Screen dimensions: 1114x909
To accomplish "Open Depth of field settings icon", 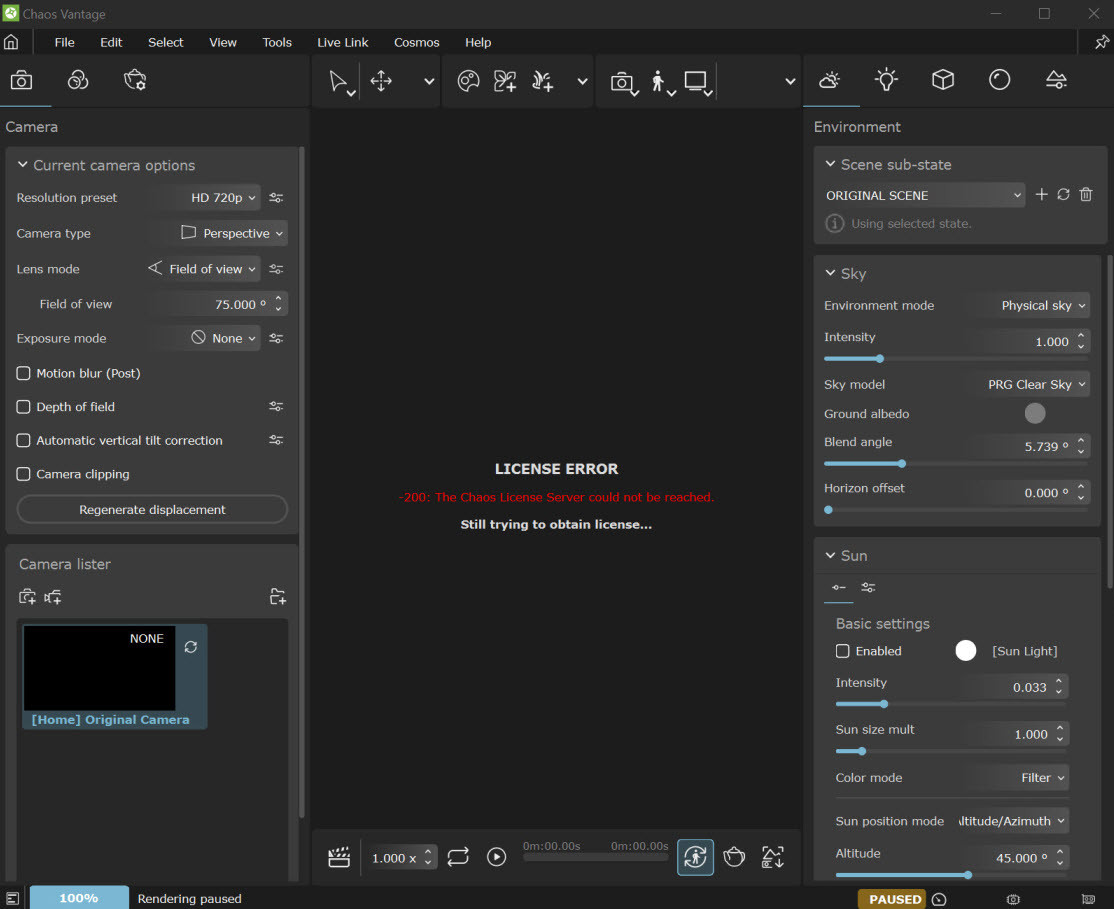I will point(276,407).
